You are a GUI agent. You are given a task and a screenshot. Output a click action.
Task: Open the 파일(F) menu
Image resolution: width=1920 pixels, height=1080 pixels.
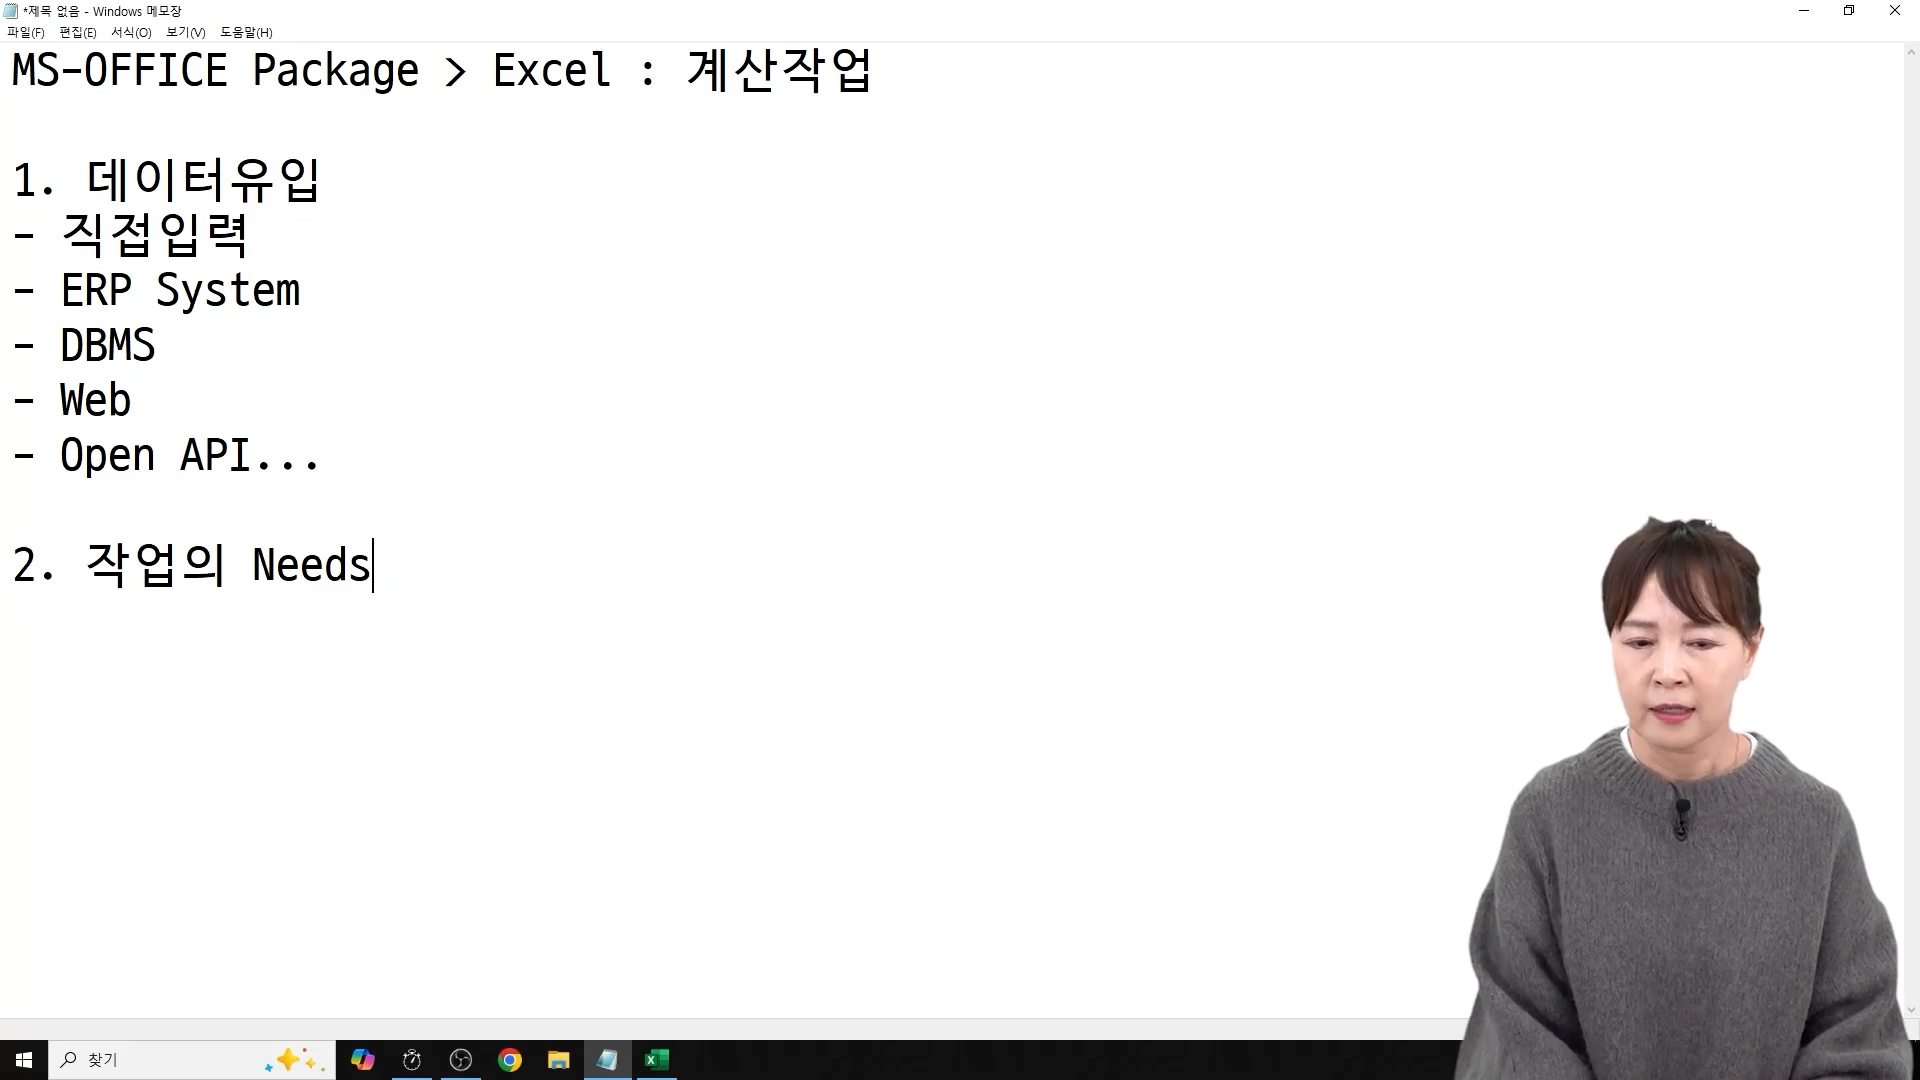[27, 32]
